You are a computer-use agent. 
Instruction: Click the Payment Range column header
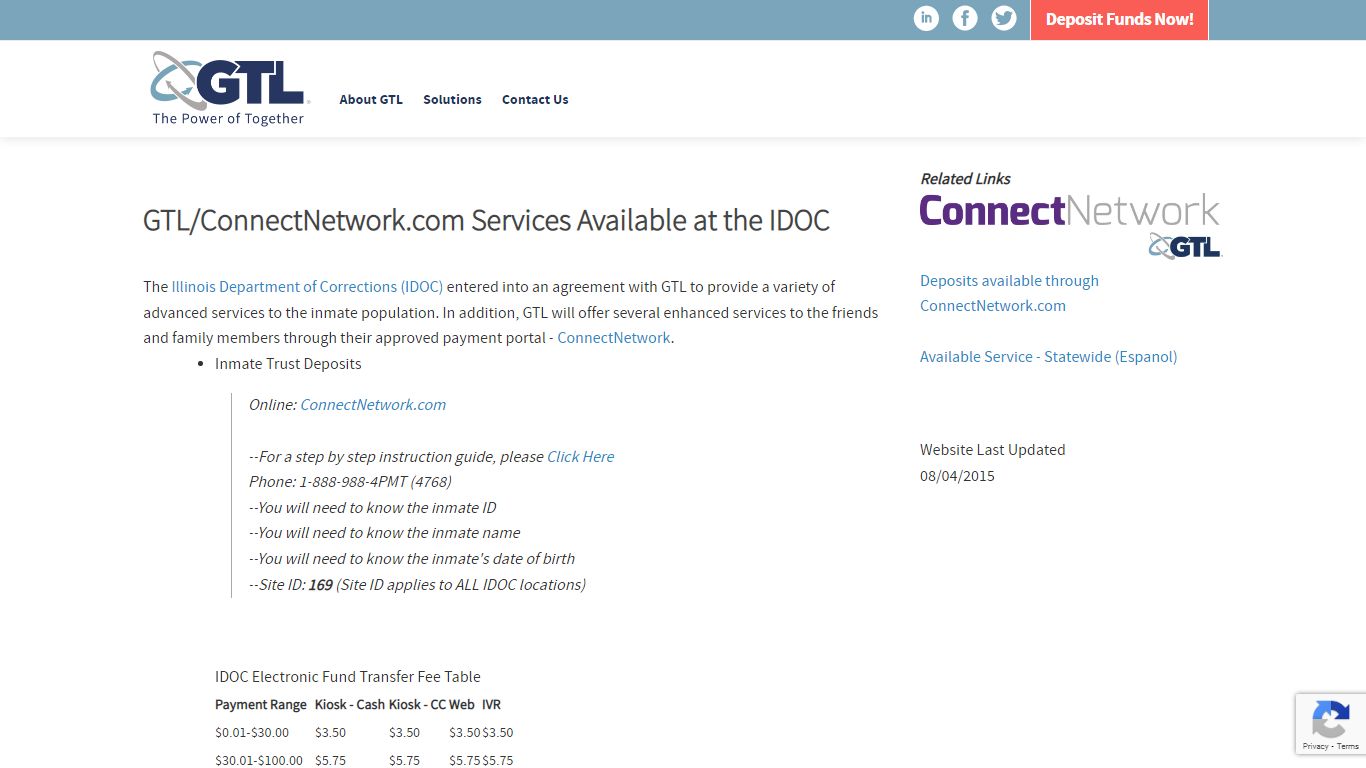[x=261, y=704]
